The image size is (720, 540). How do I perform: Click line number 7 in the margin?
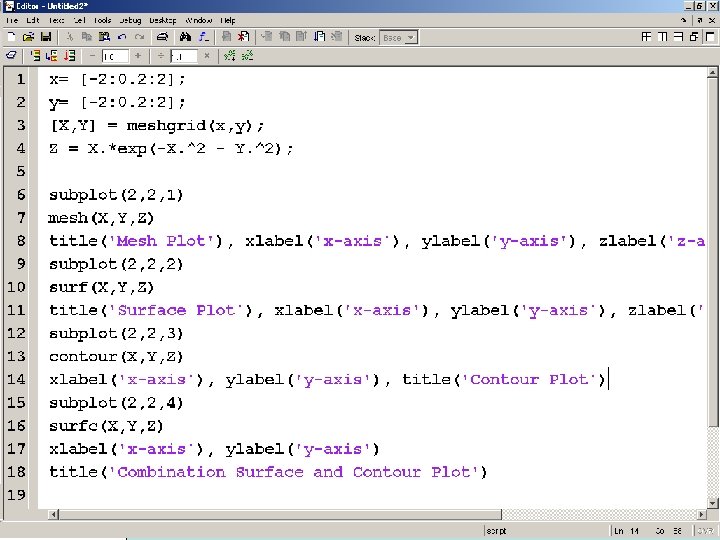click(21, 218)
